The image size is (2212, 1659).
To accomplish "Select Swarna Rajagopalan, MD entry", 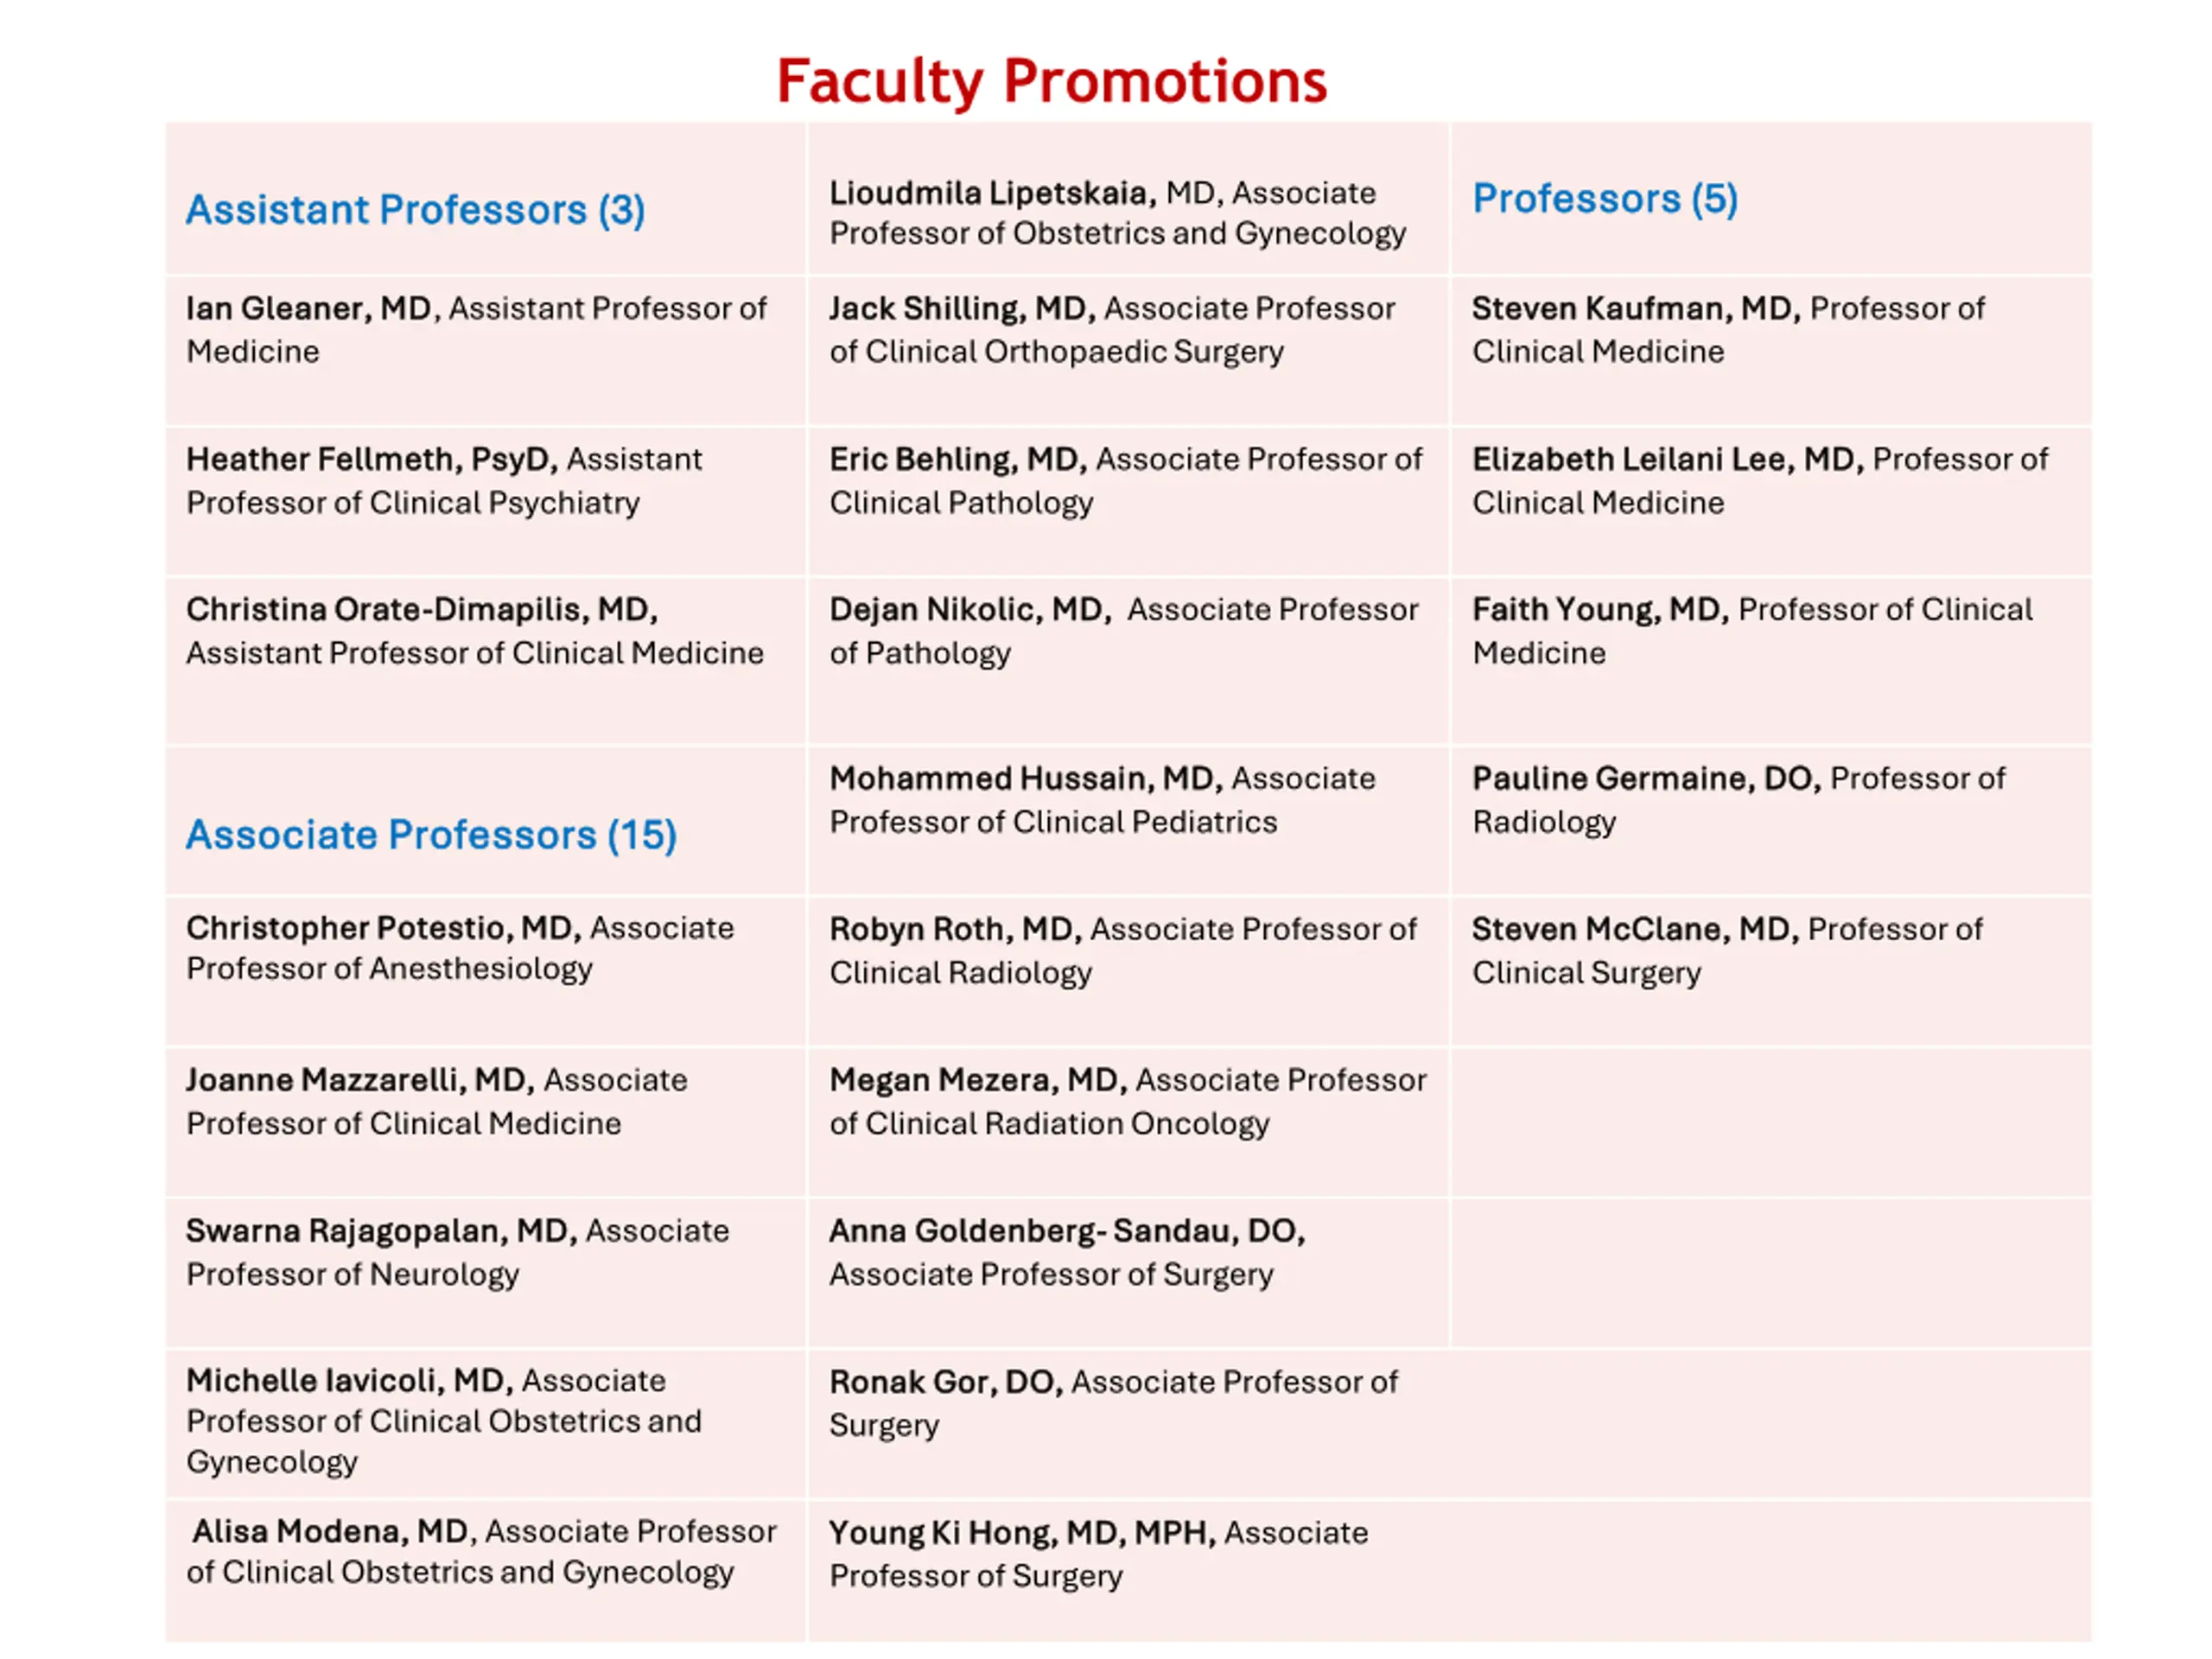I will (457, 1252).
